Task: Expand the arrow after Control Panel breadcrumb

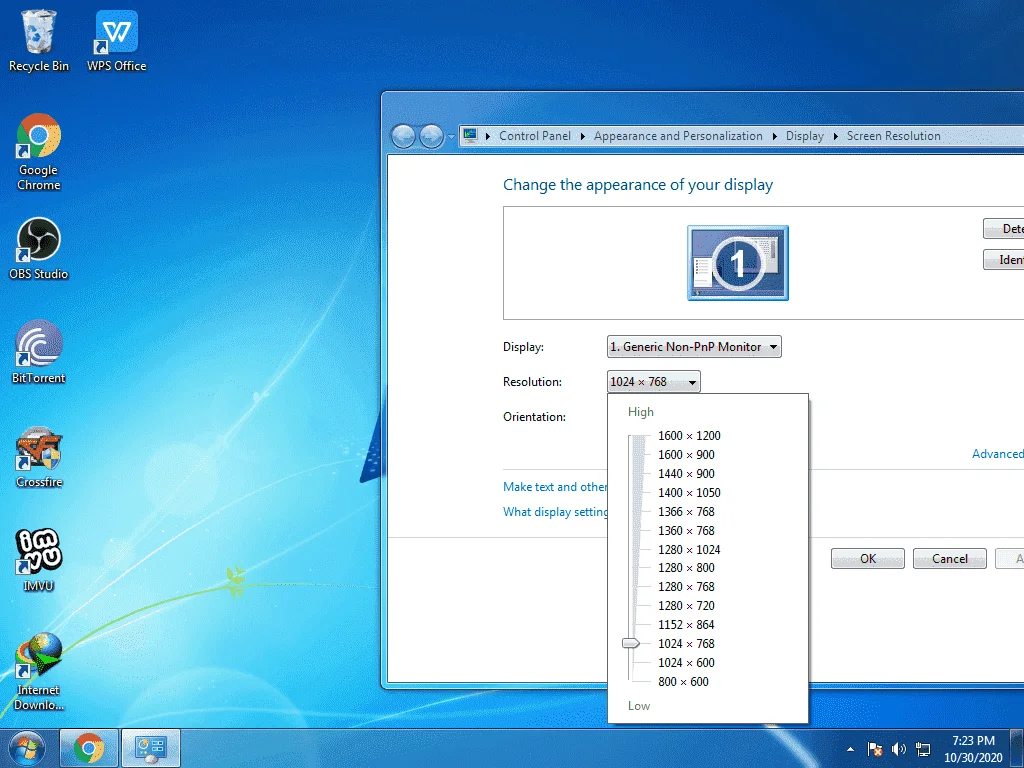Action: 583,136
